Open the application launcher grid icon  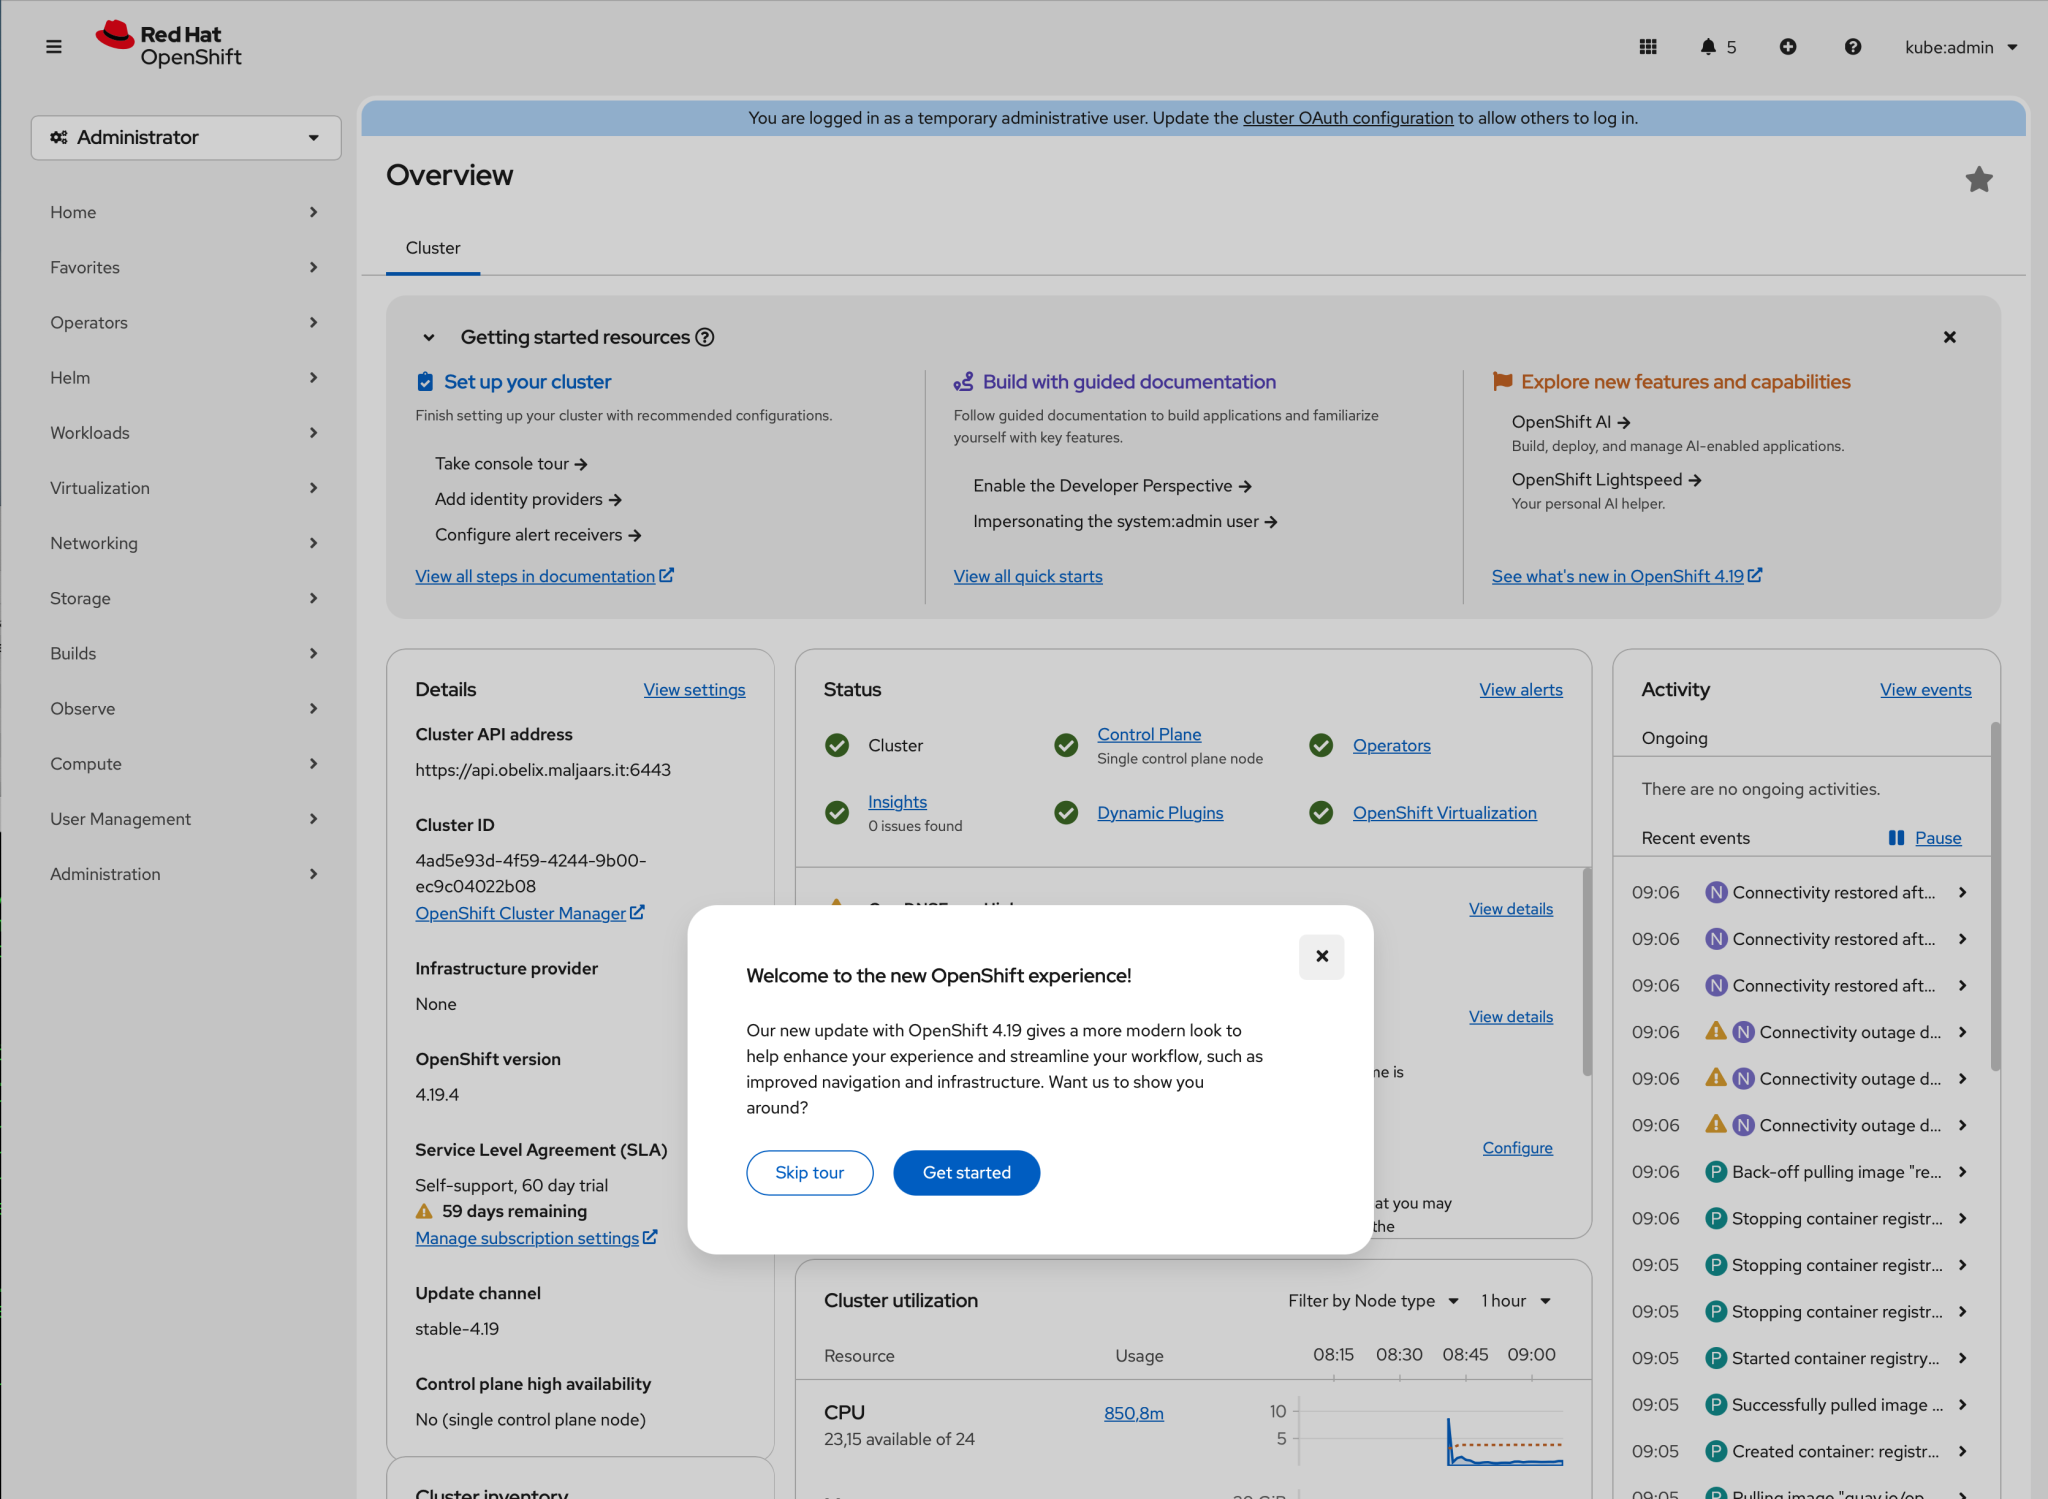point(1649,47)
